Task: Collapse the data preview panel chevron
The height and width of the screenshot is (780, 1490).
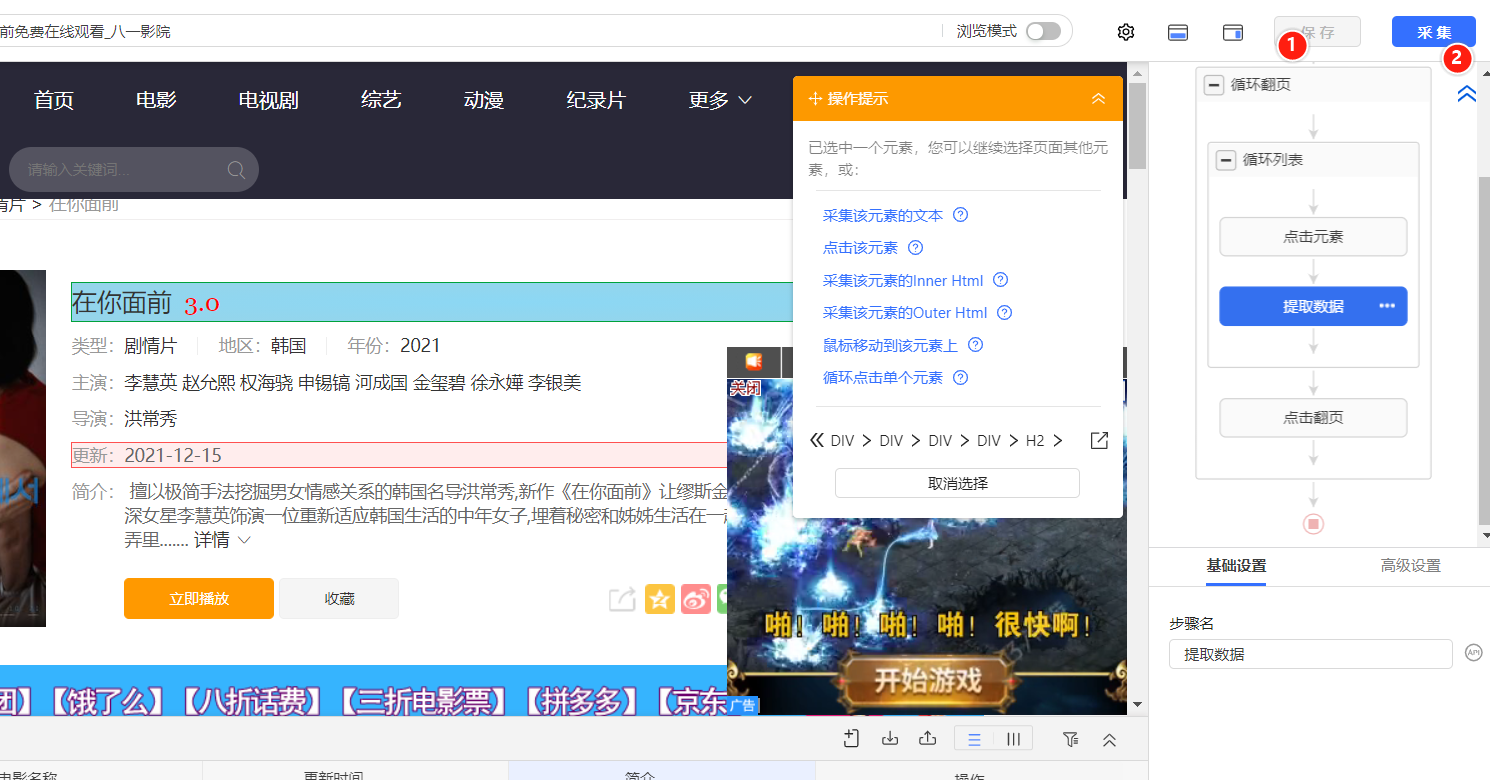Action: [x=1109, y=739]
